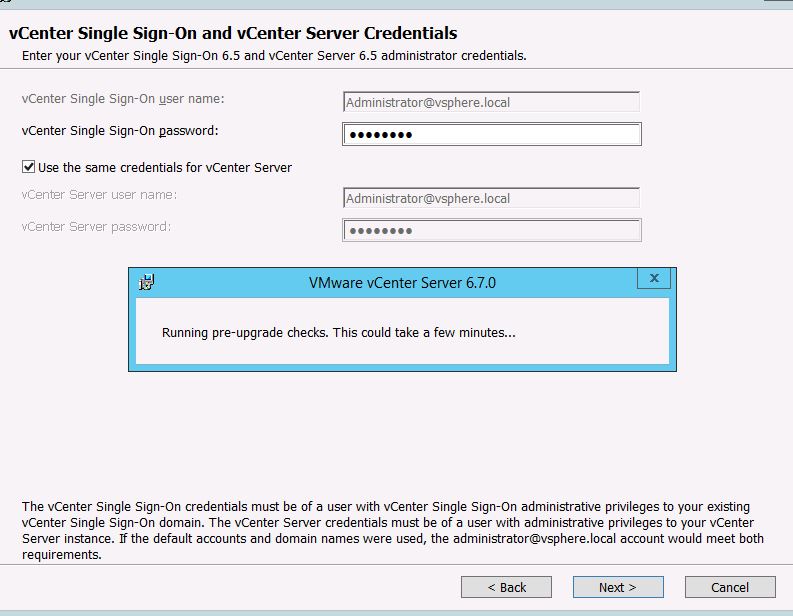Go back with the '< Back' button

point(507,587)
